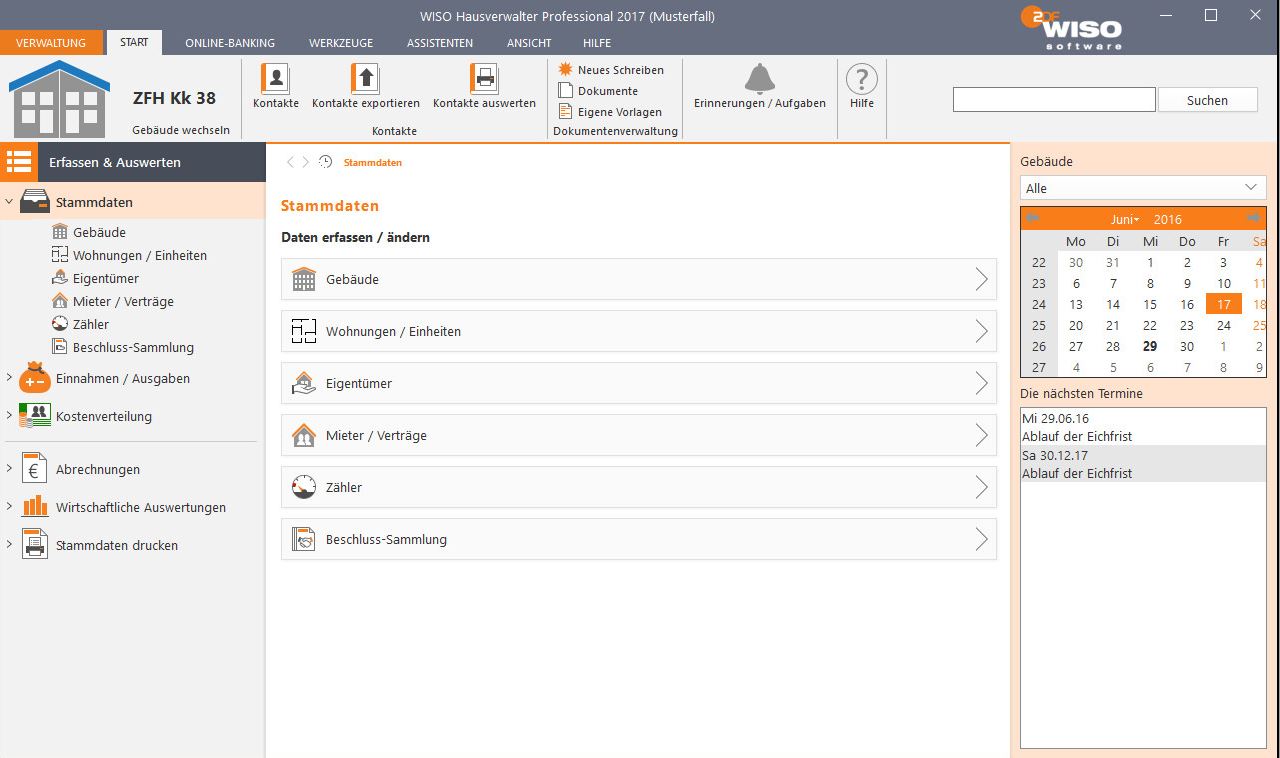The image size is (1280, 758).
Task: Select Zähler in the left sidebar tree
Action: click(91, 324)
